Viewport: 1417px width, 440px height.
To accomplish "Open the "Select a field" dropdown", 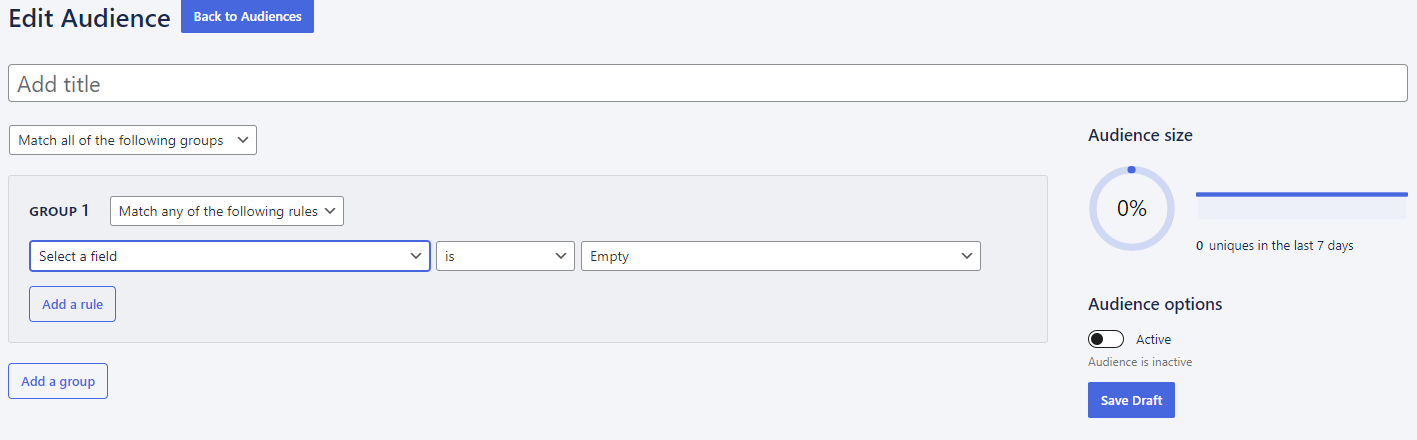I will pos(230,256).
